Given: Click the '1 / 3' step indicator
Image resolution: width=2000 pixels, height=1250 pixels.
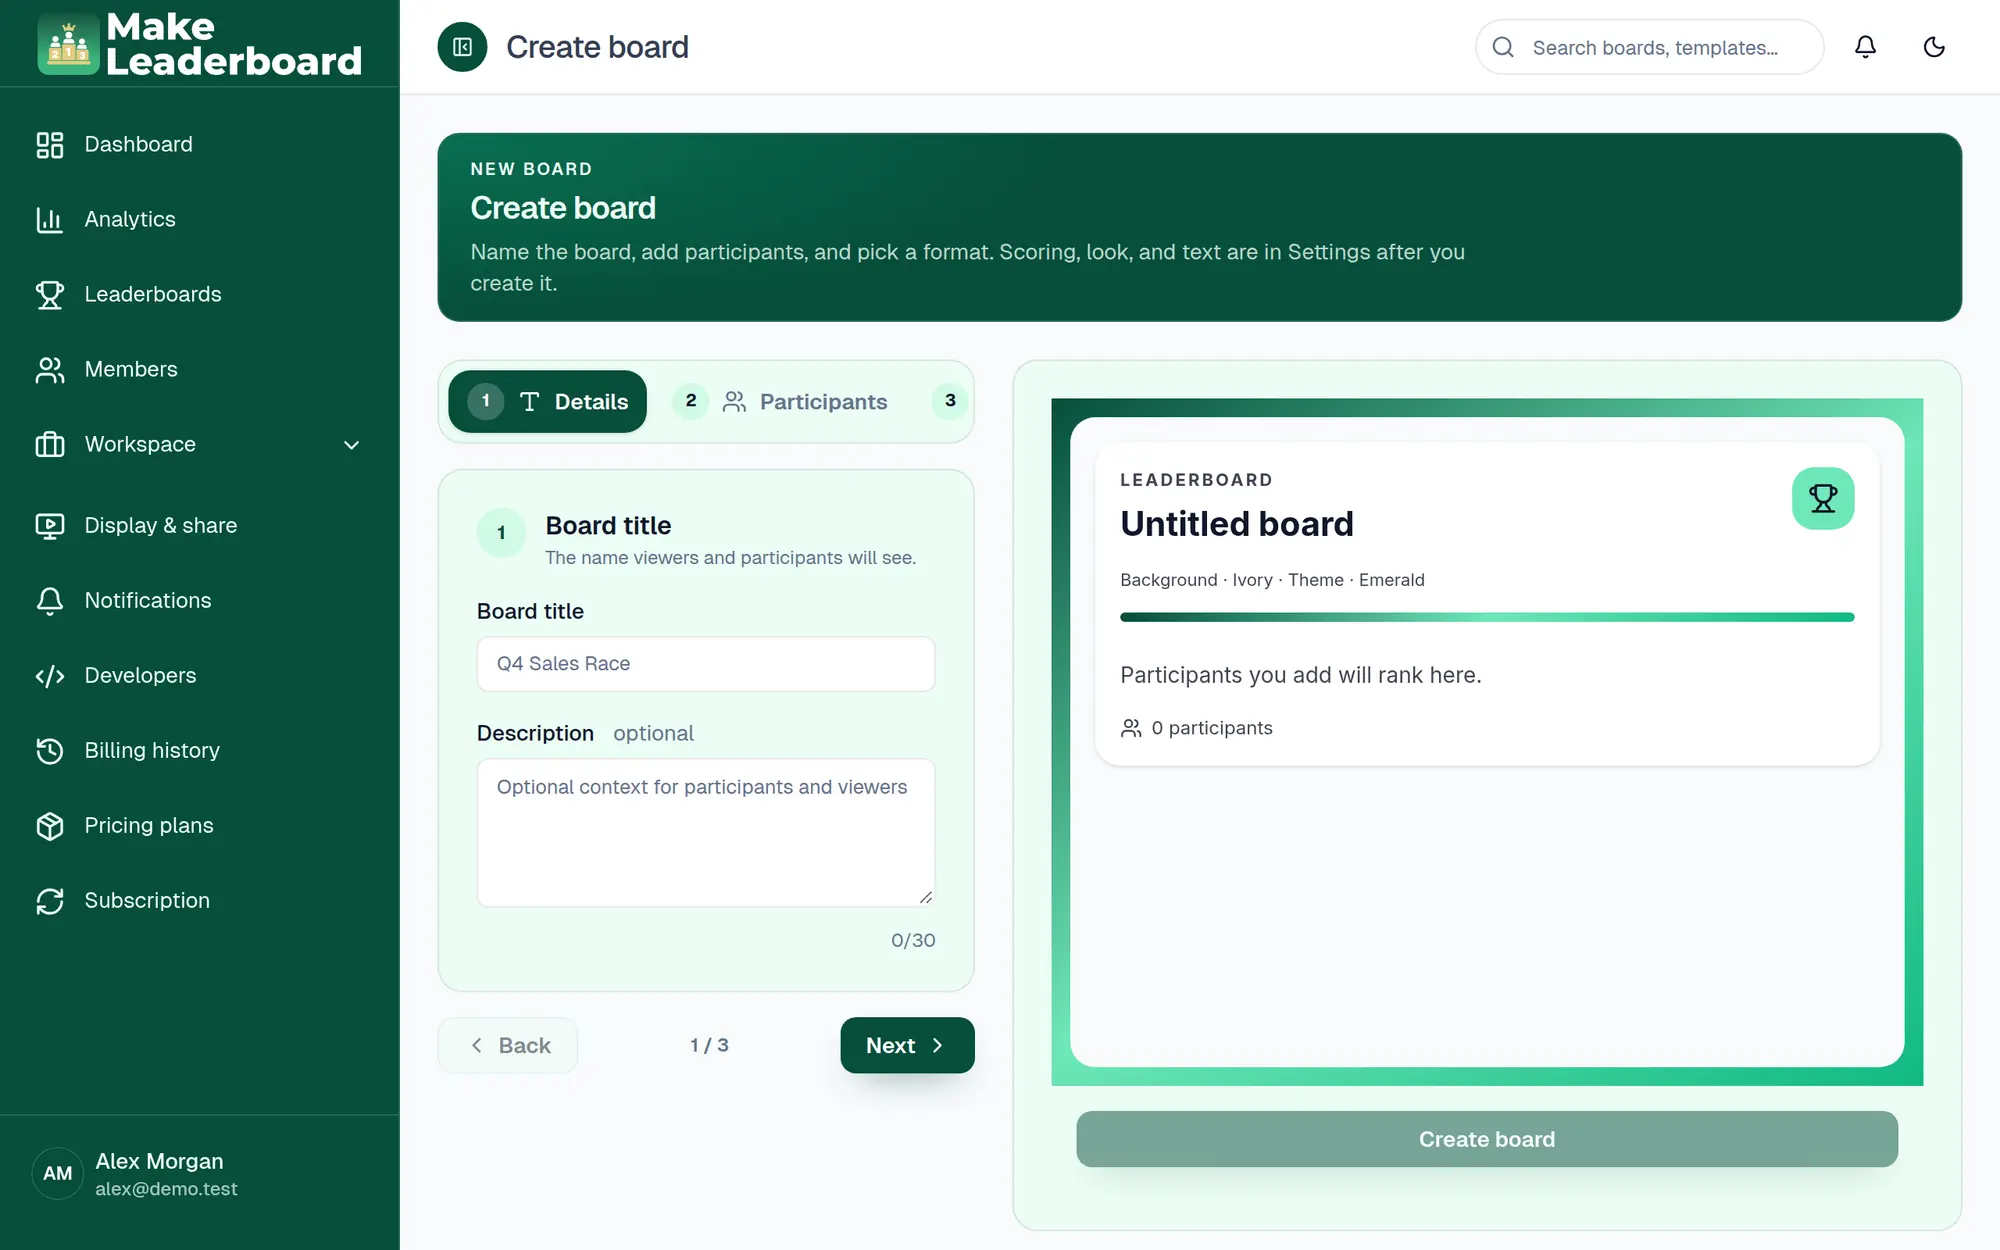Looking at the screenshot, I should coord(709,1045).
